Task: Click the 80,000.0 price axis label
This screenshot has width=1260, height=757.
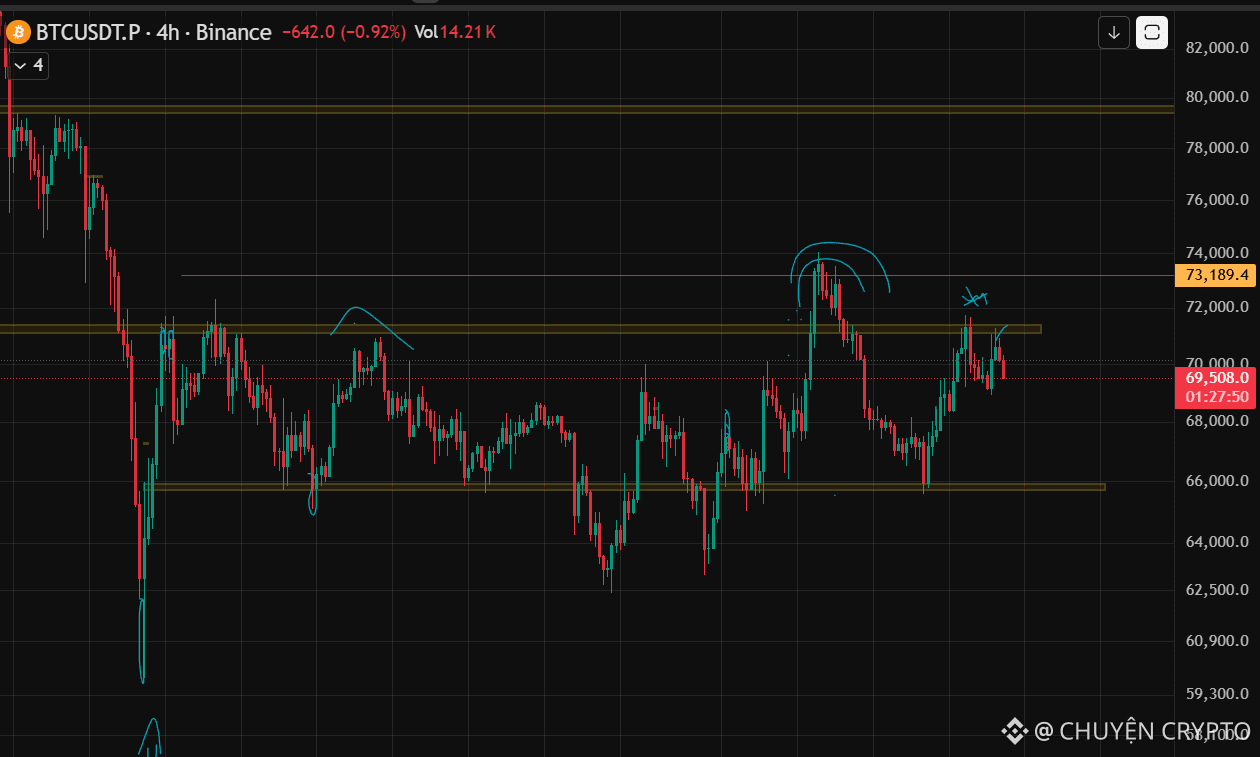Action: (x=1216, y=97)
